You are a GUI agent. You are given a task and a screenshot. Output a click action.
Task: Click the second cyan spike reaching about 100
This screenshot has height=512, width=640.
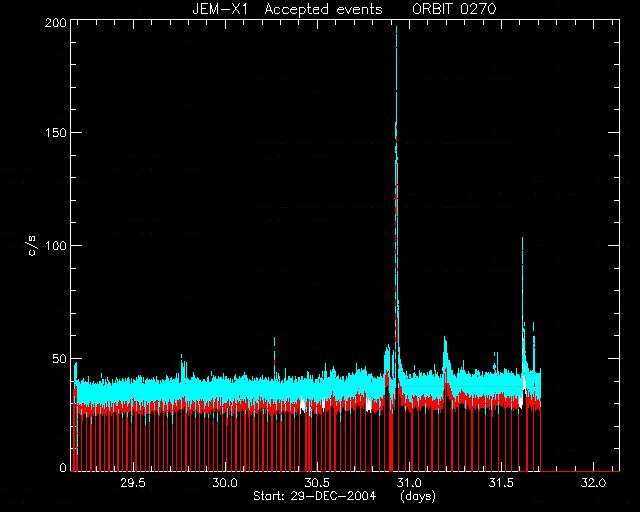pyautogui.click(x=522, y=241)
